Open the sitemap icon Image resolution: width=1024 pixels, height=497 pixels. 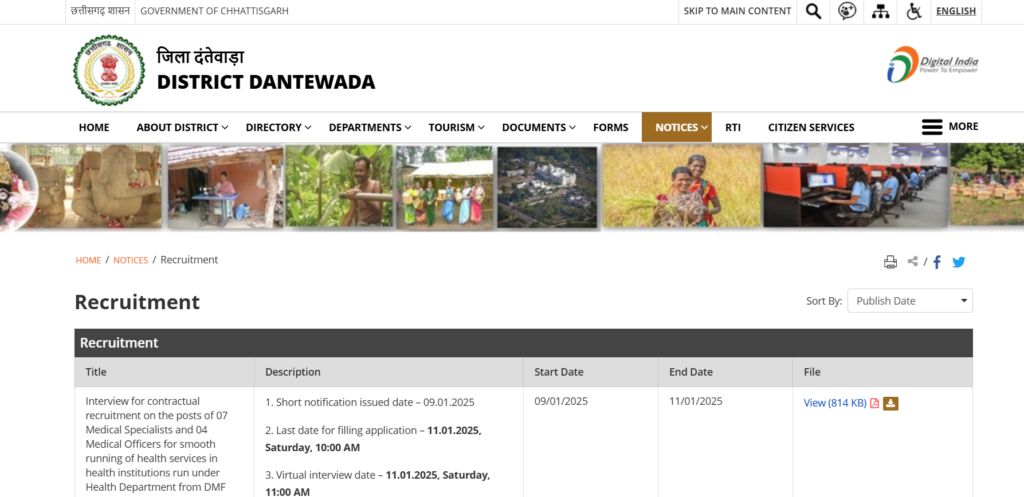click(x=881, y=11)
